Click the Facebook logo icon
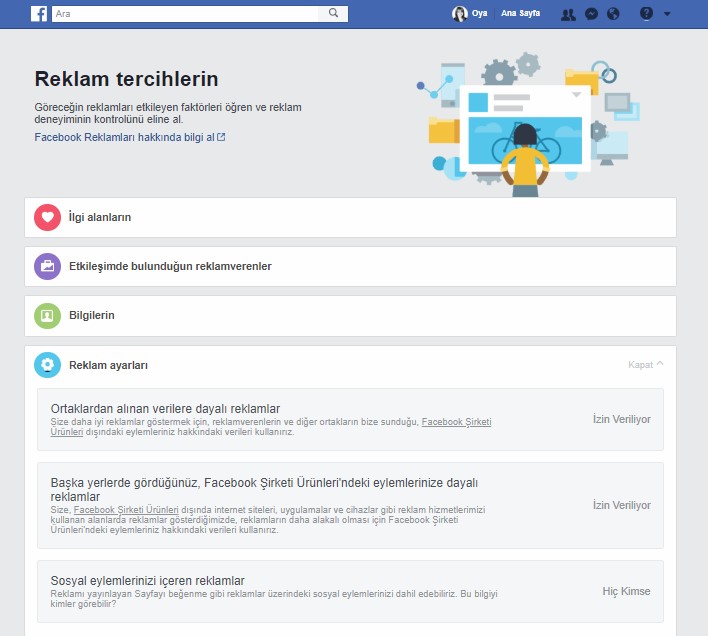 (x=39, y=14)
